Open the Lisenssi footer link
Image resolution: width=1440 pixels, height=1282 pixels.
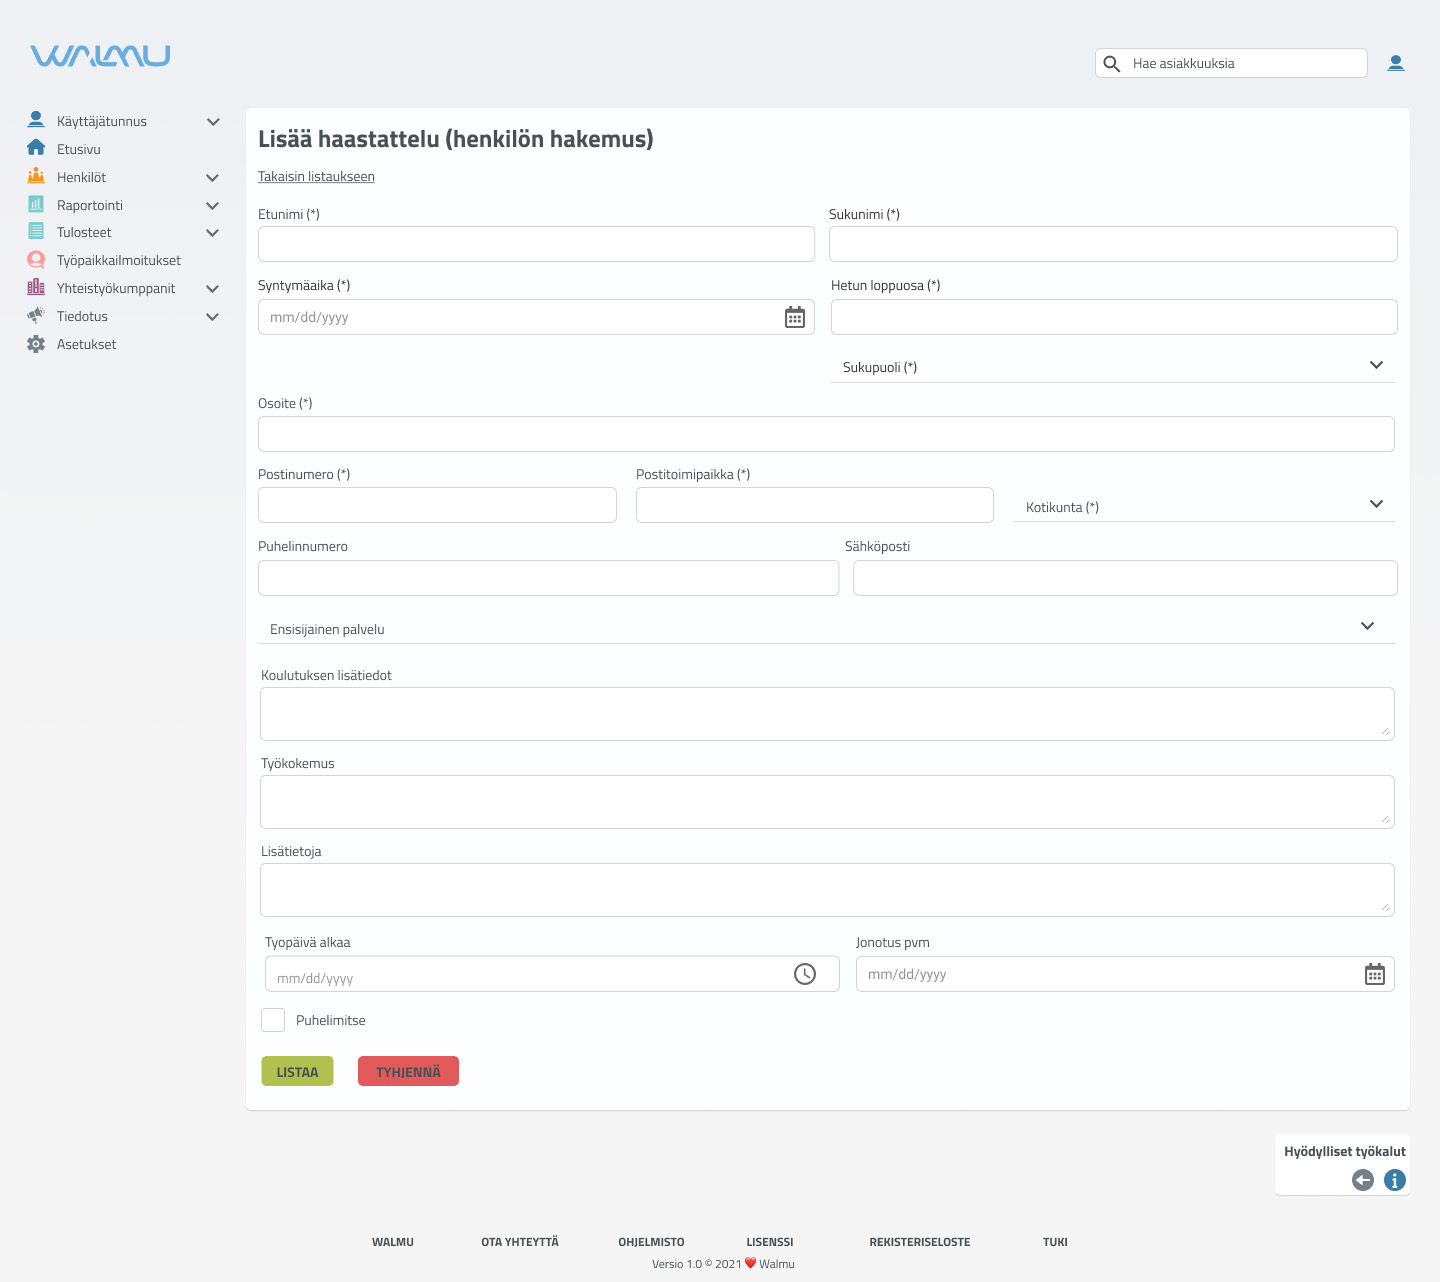[x=769, y=1241]
